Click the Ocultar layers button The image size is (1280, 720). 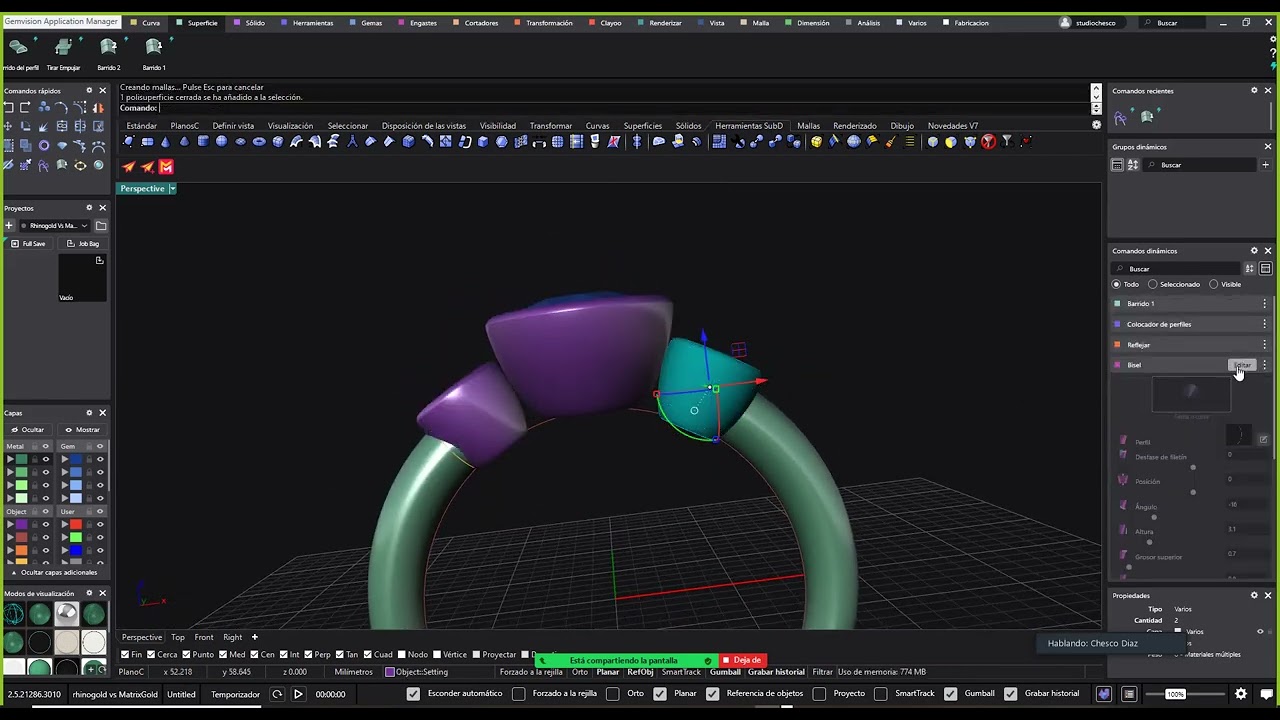28,430
